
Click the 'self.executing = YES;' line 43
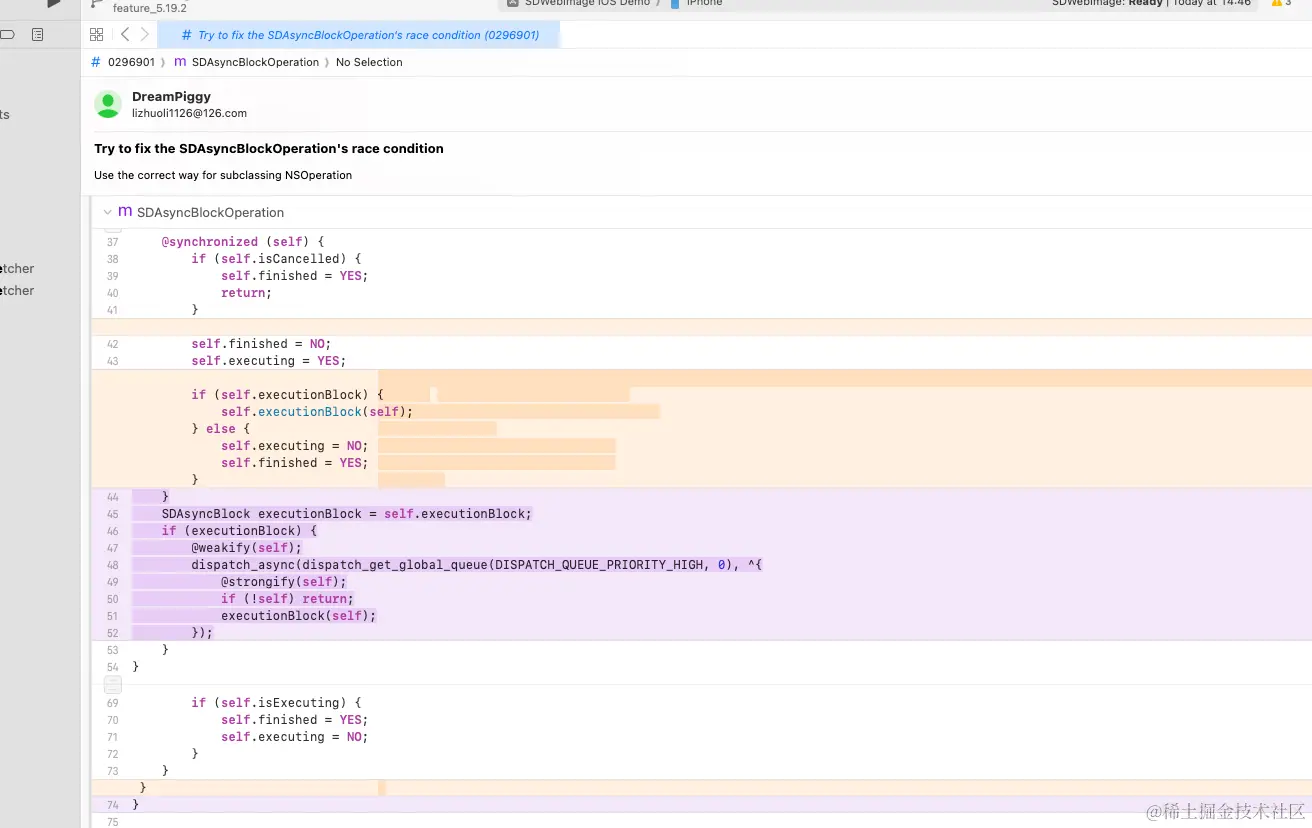coord(269,361)
